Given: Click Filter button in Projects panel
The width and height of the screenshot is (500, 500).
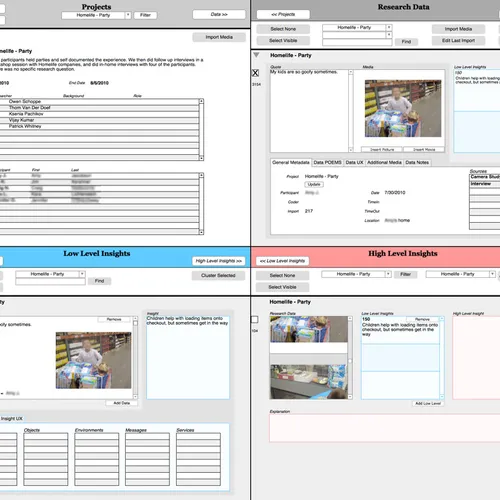Looking at the screenshot, I should [145, 15].
